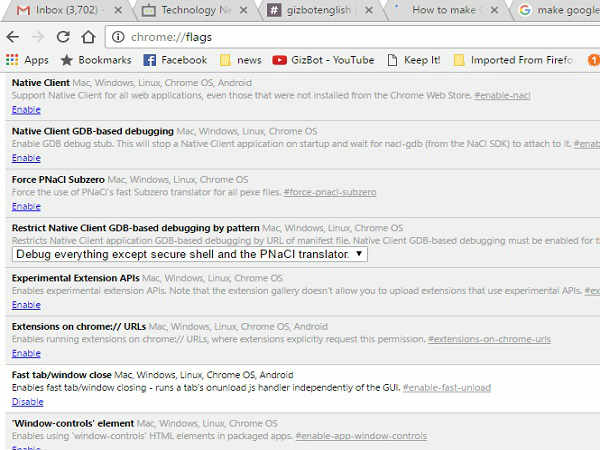Open the Facebook bookmark

pyautogui.click(x=175, y=60)
